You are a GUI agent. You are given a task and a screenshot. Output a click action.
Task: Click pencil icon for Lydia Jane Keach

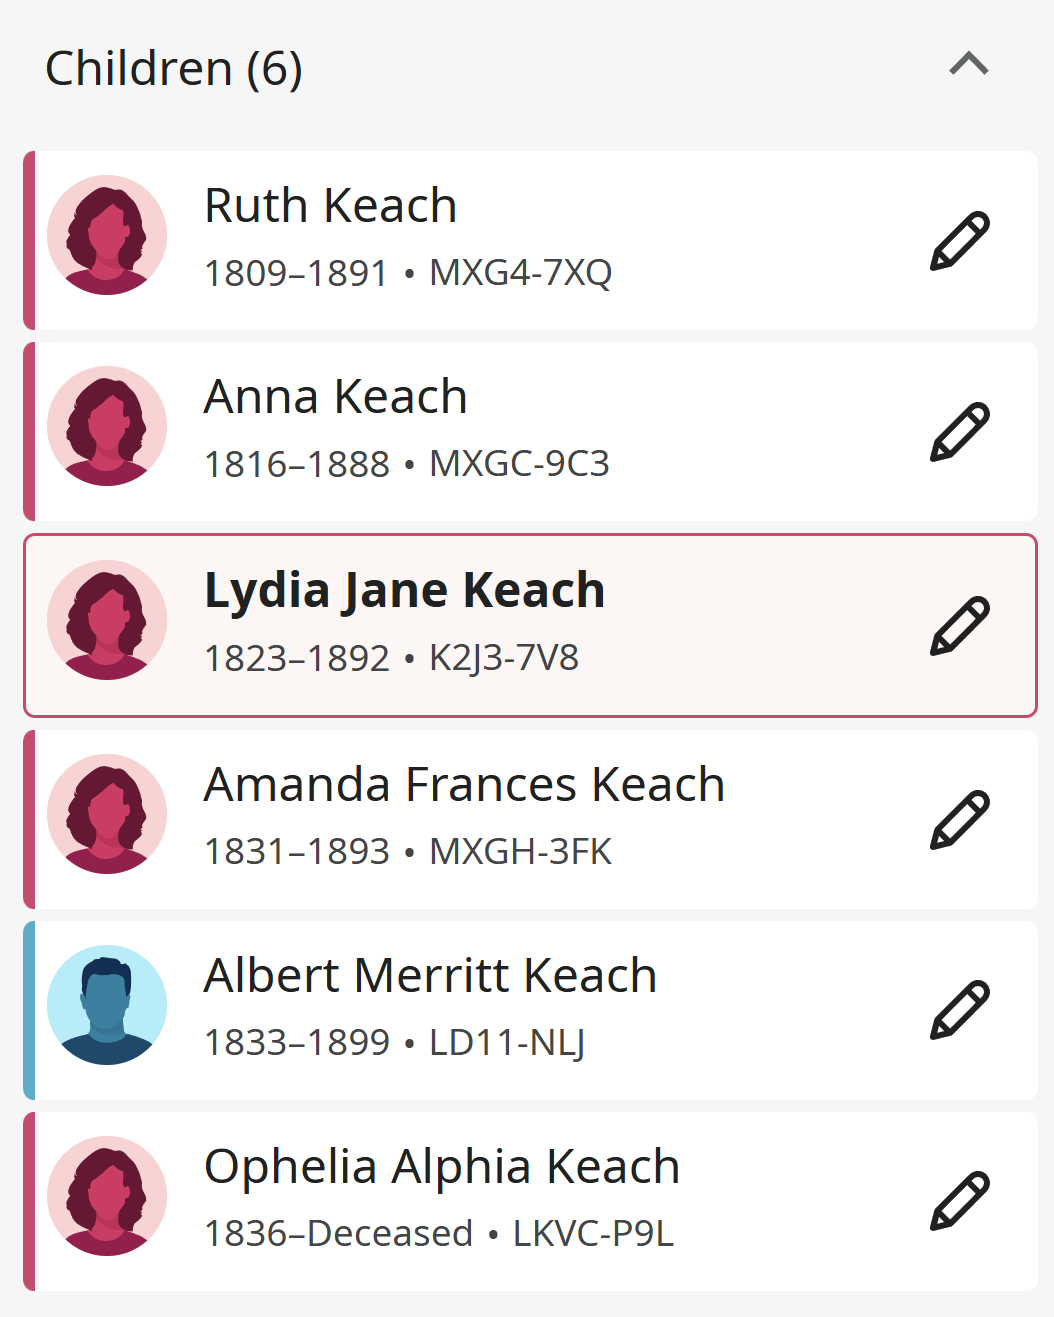960,626
